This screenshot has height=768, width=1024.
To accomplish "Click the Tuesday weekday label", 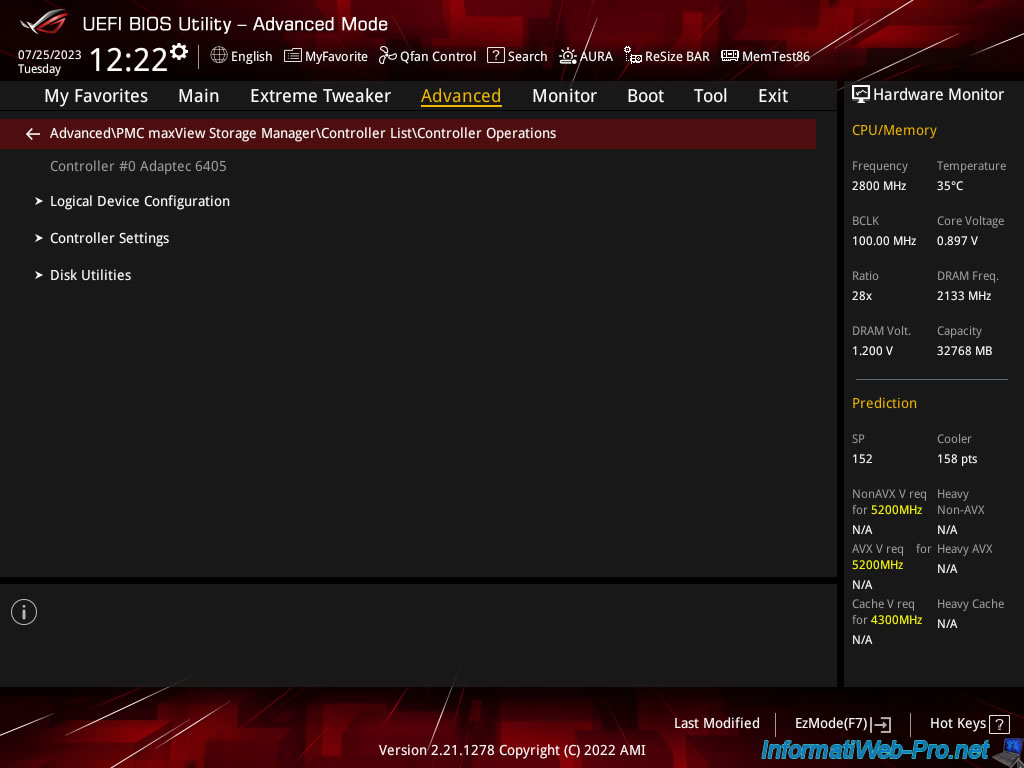I will 39,69.
